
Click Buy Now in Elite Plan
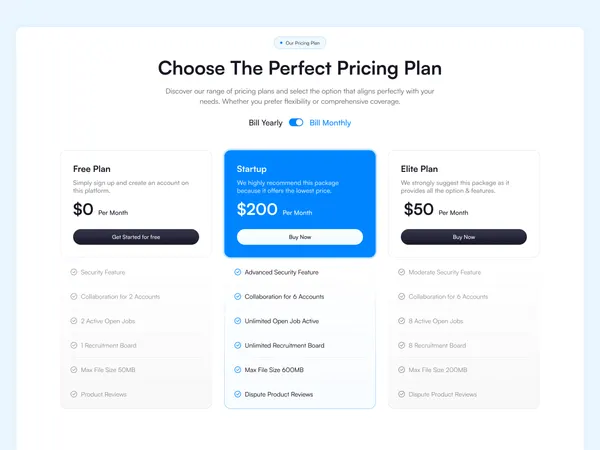tap(463, 237)
